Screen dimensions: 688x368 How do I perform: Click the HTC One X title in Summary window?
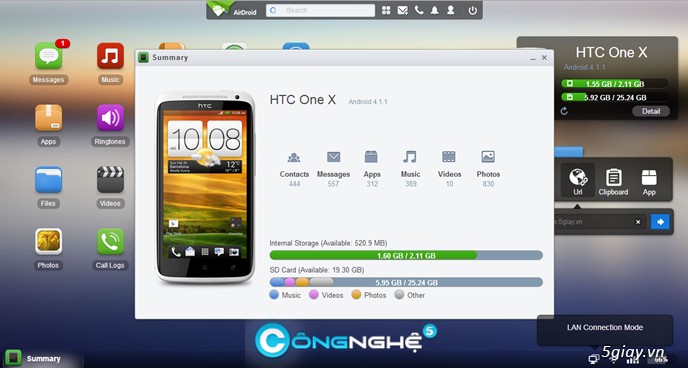coord(303,100)
